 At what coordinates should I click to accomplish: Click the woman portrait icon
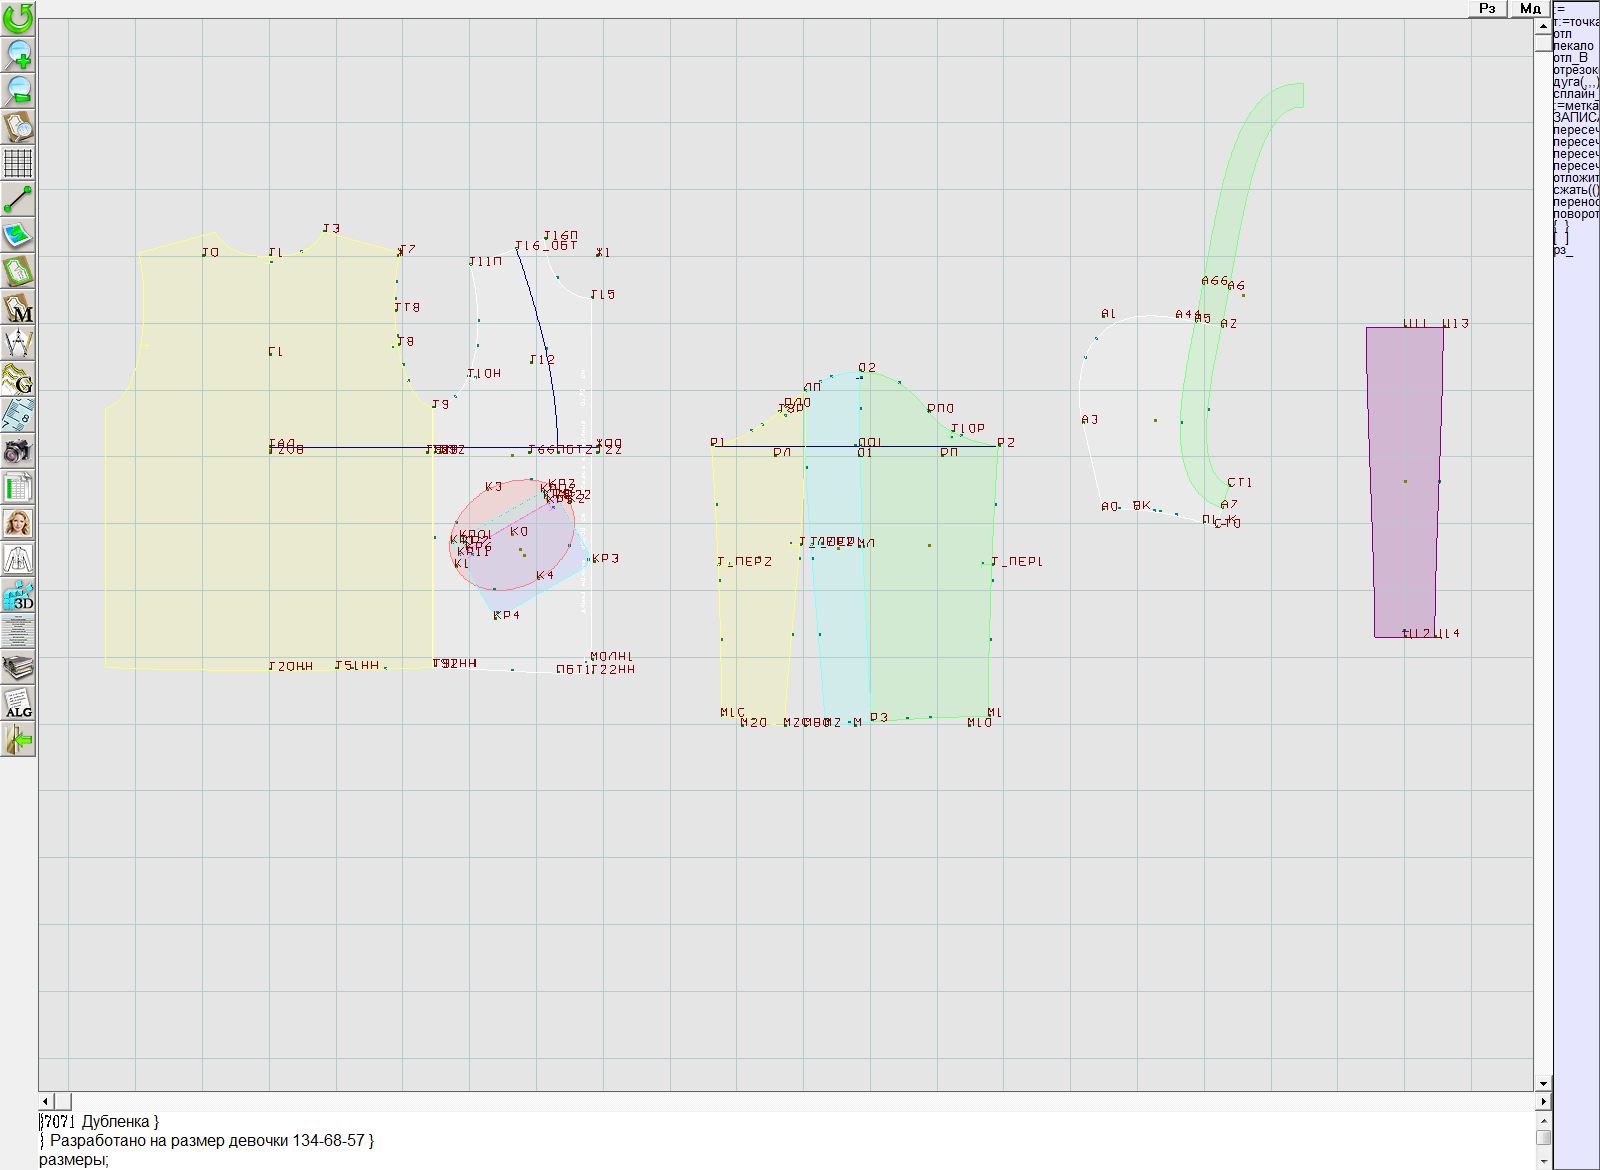pos(18,523)
